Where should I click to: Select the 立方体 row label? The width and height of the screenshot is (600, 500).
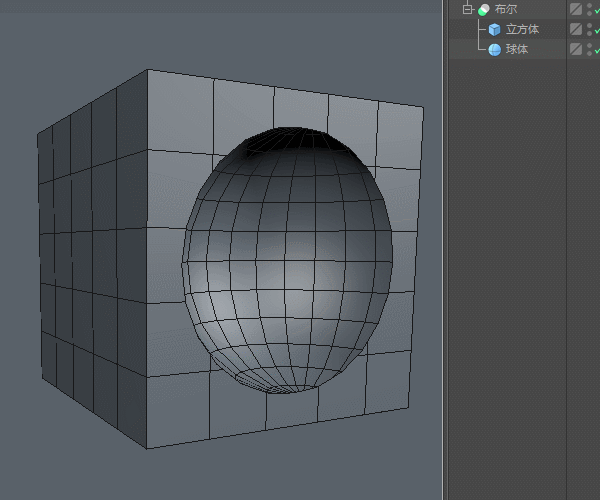[522, 29]
